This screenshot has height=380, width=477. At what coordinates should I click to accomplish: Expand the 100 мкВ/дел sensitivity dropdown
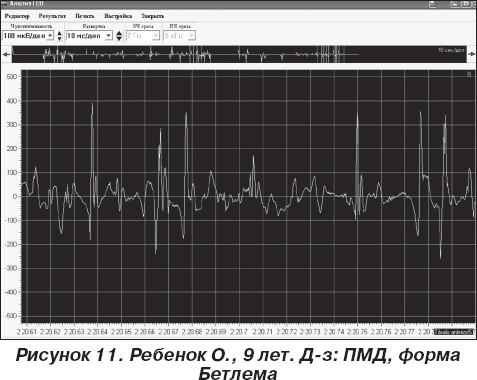click(x=50, y=36)
